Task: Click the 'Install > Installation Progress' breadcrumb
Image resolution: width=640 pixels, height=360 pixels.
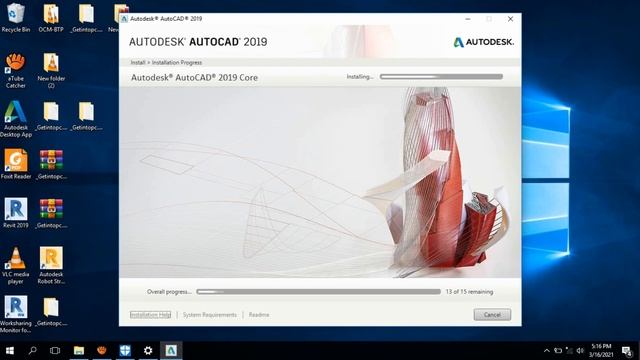Action: (166, 62)
